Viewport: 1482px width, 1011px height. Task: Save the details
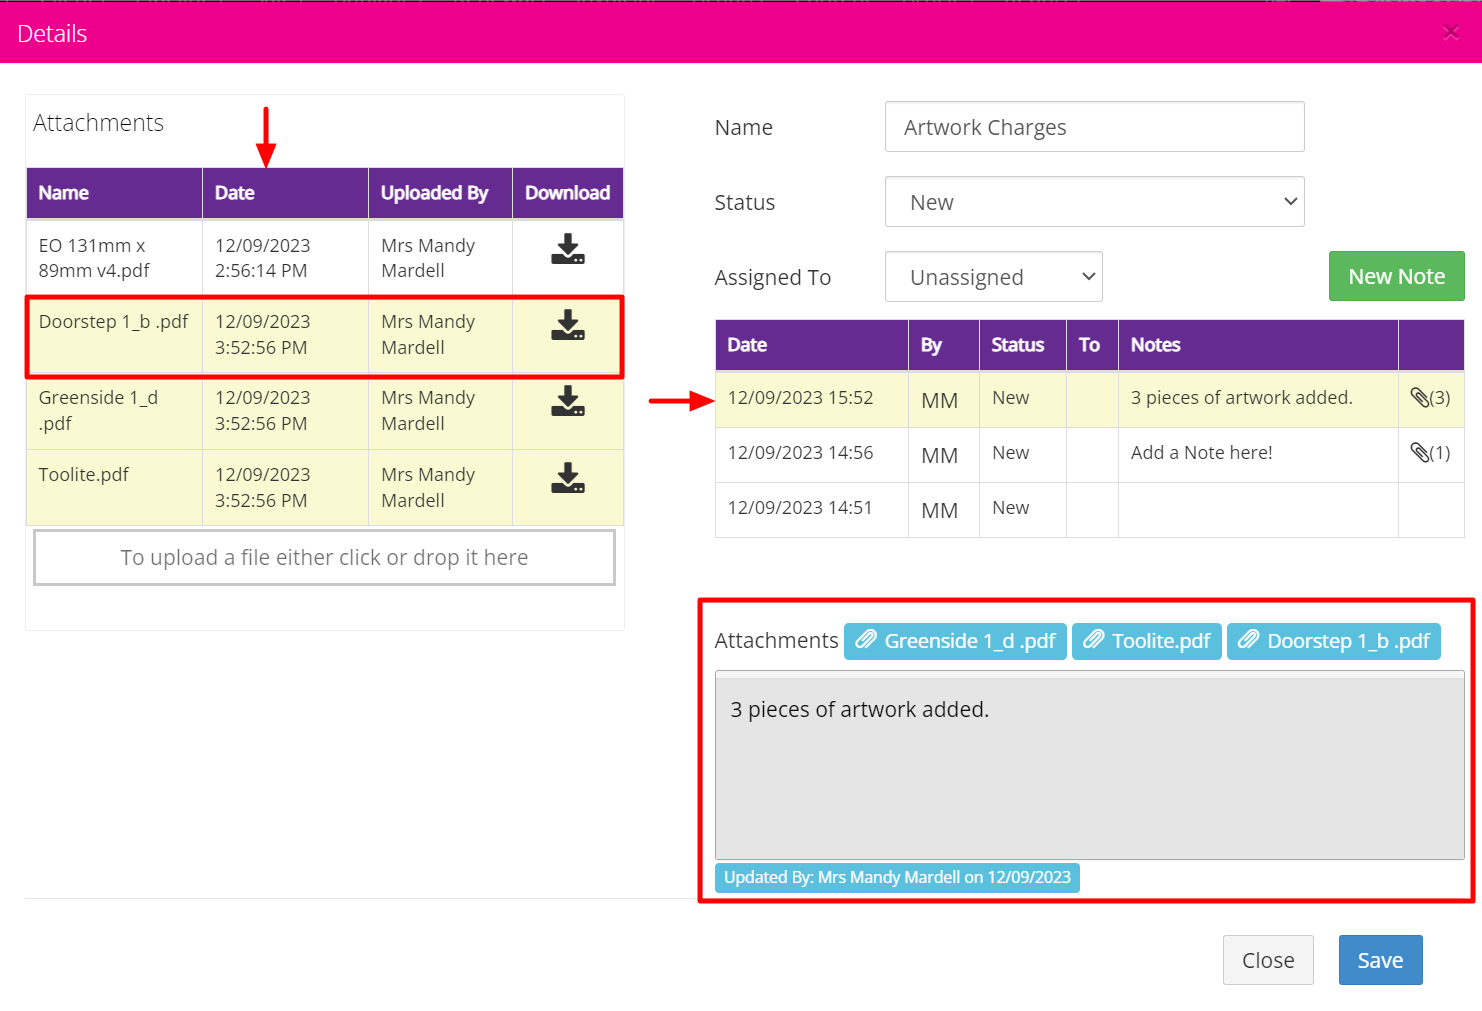(1380, 960)
